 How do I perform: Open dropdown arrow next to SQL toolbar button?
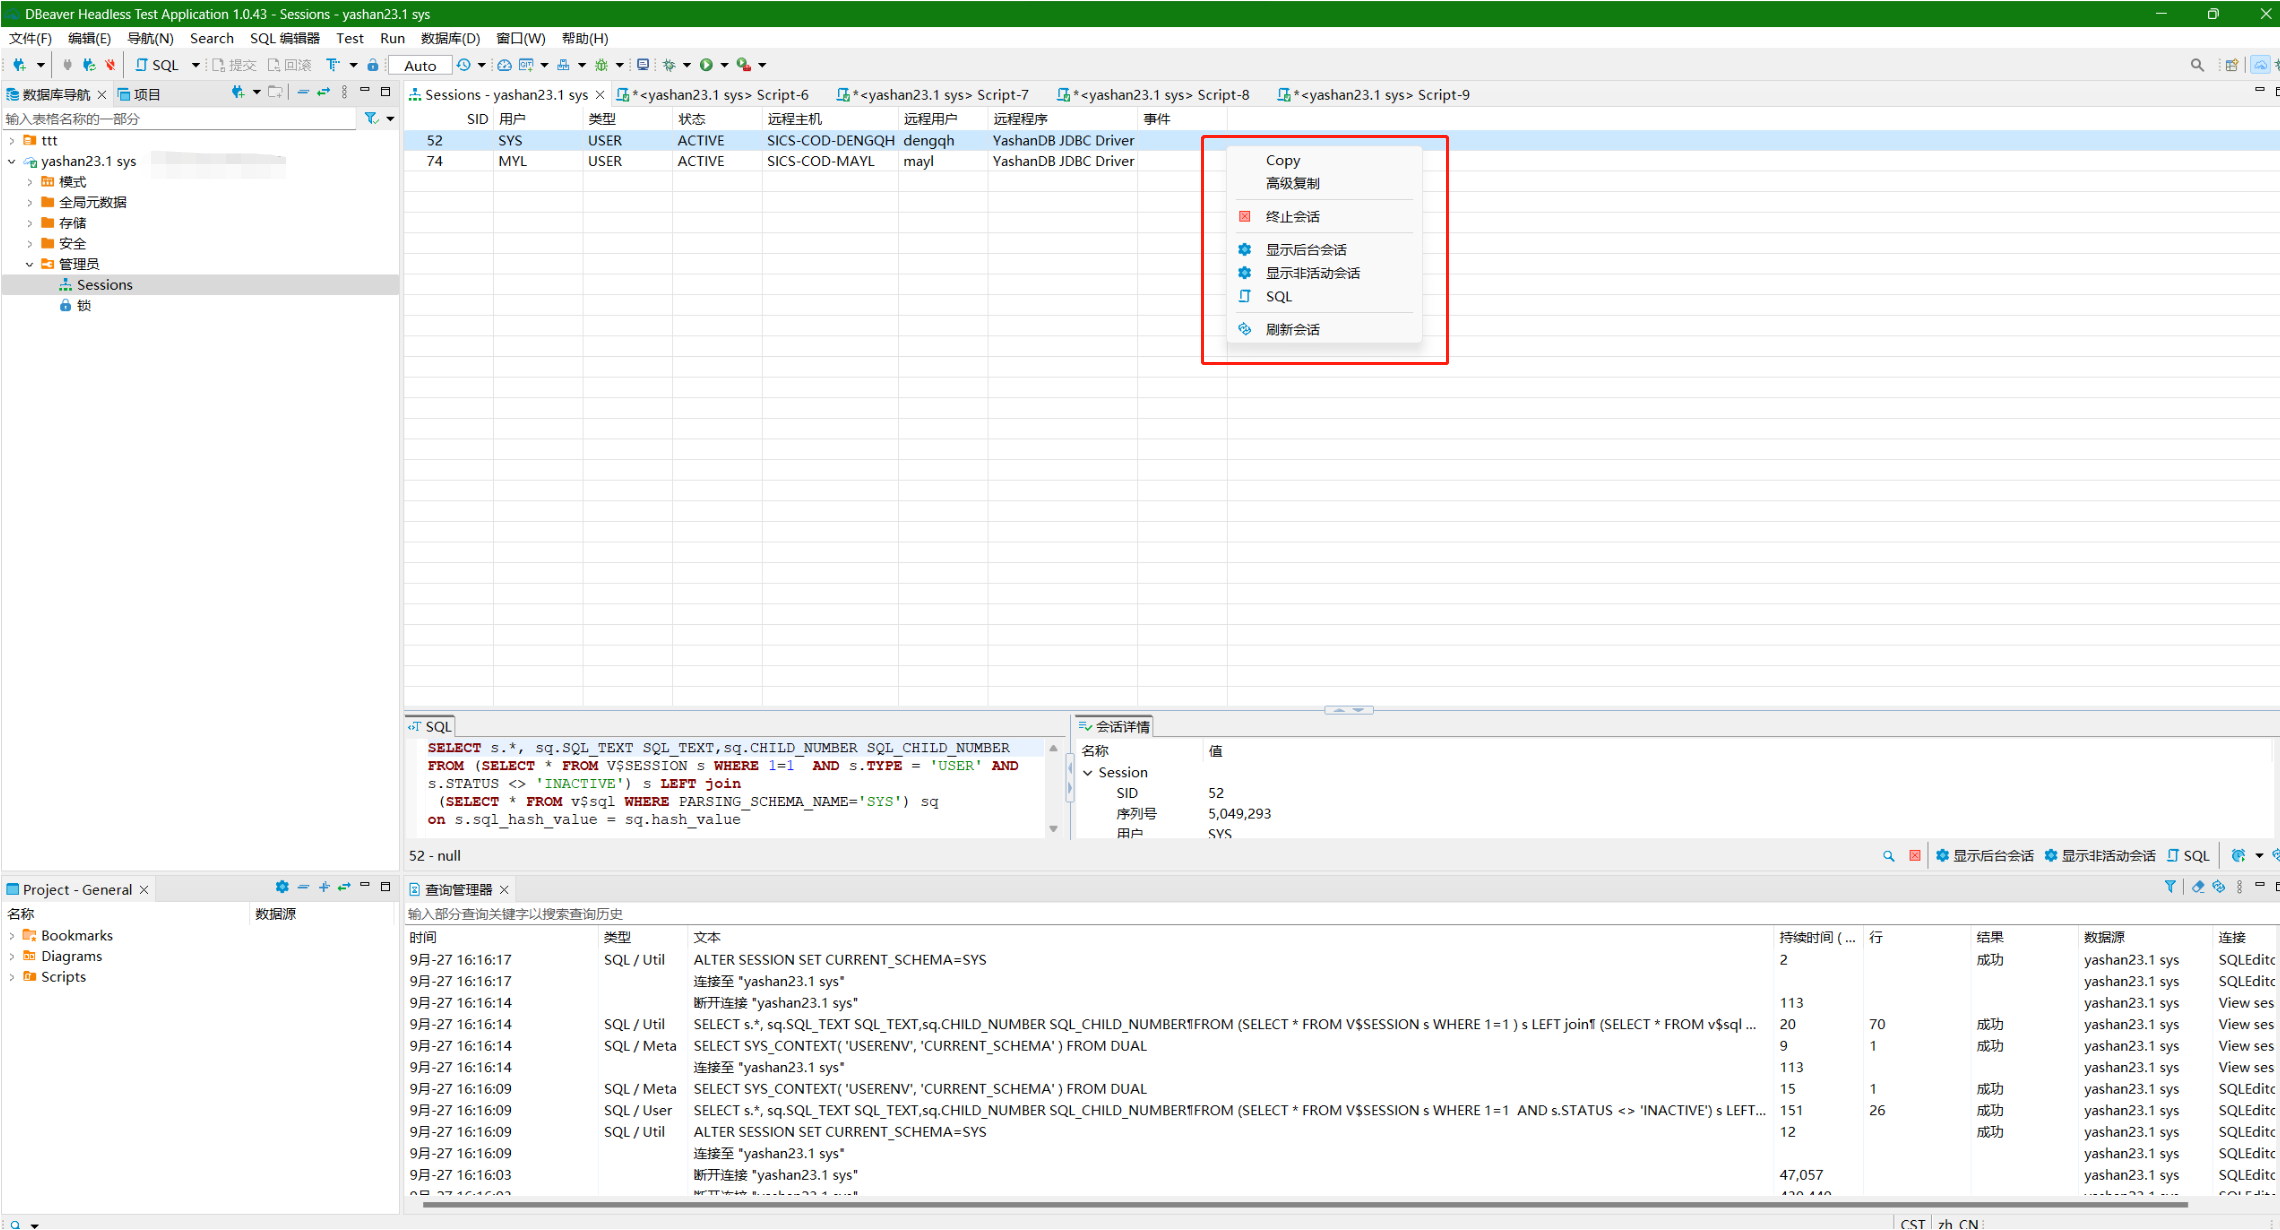click(x=195, y=65)
